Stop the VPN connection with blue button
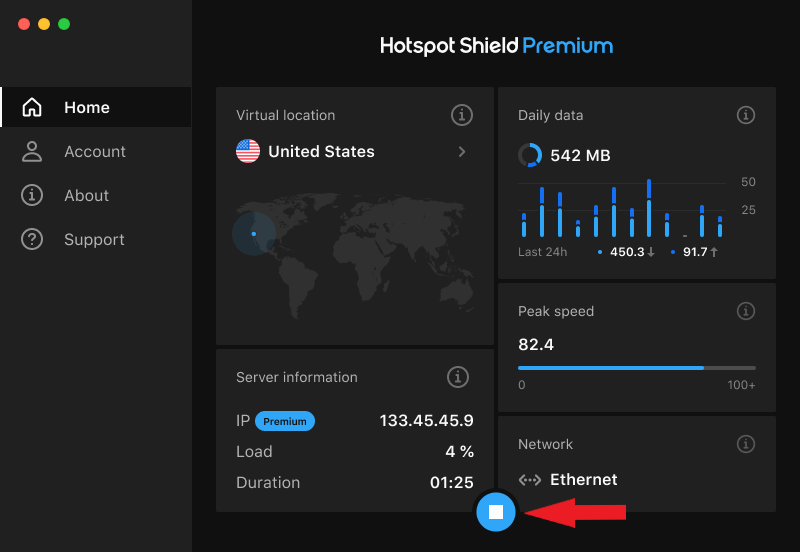The width and height of the screenshot is (800, 552). point(495,512)
